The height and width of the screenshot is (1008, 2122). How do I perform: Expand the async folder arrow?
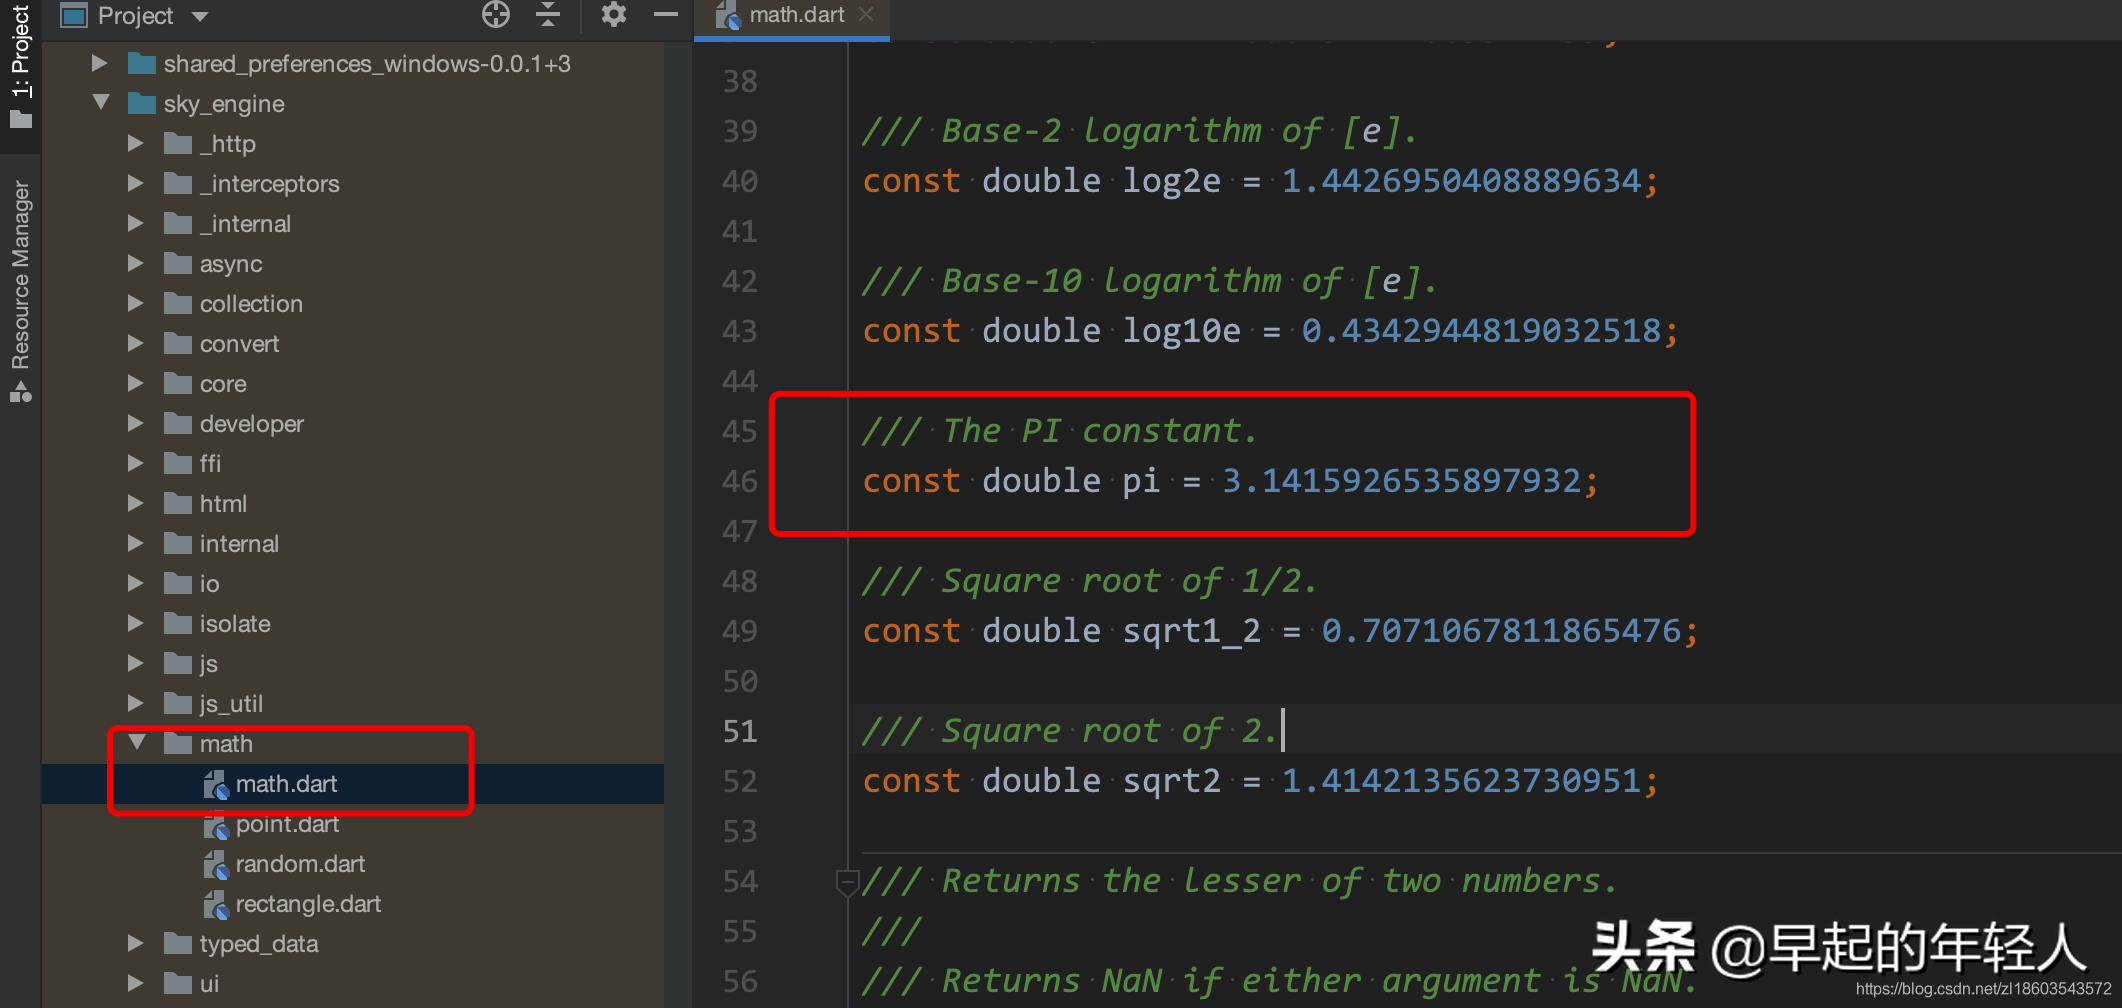136,264
